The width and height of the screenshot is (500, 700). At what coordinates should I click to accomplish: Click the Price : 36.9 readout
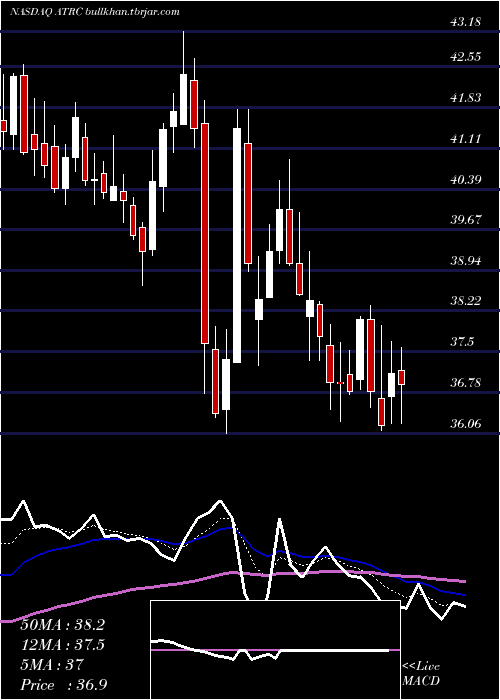62,685
